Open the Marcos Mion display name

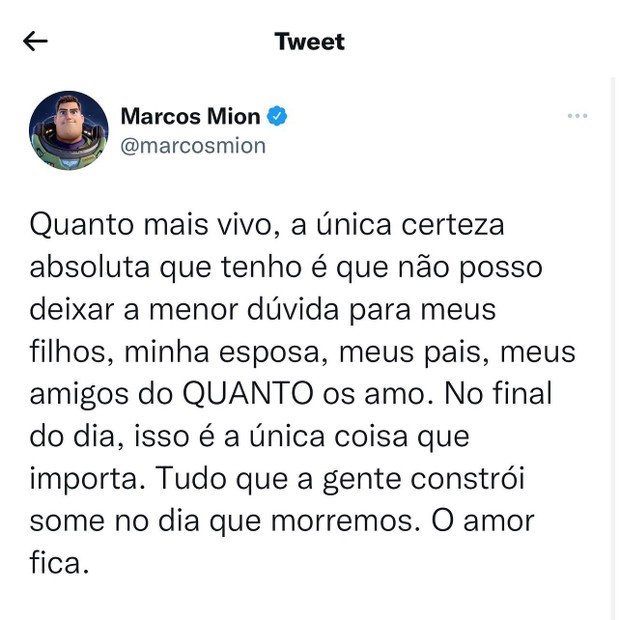coord(190,116)
